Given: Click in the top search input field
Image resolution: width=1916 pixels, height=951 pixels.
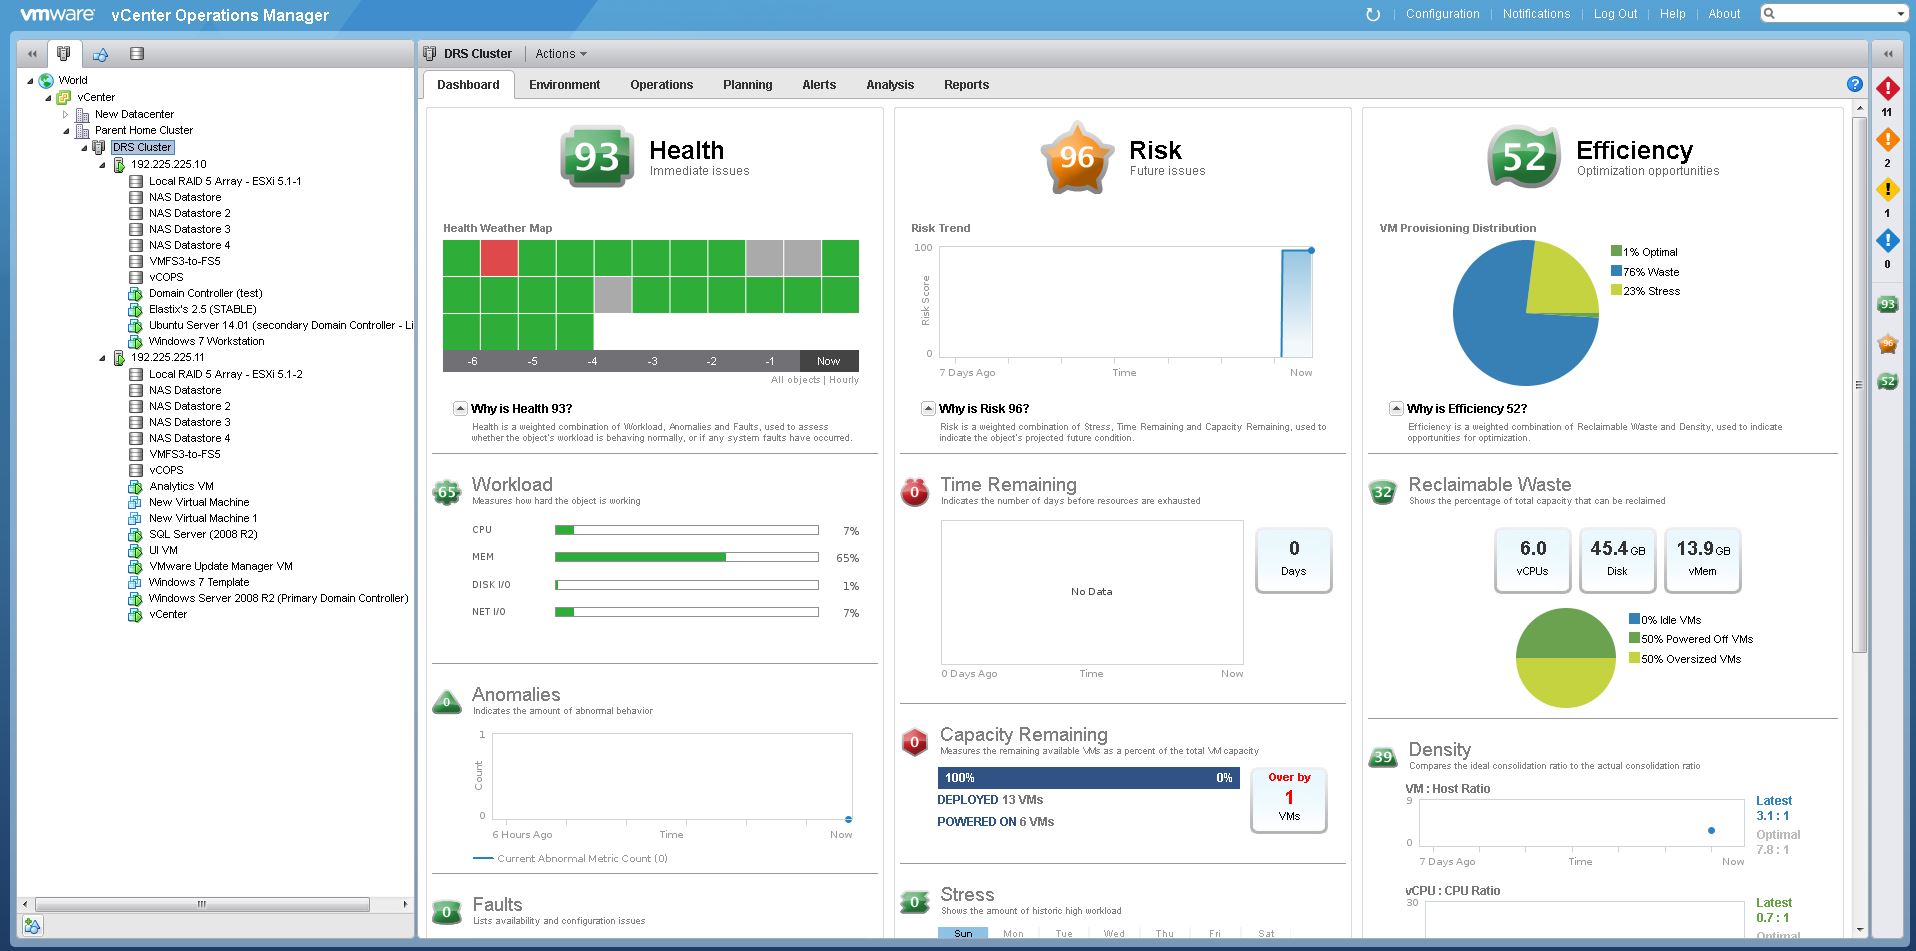Looking at the screenshot, I should (x=1835, y=14).
